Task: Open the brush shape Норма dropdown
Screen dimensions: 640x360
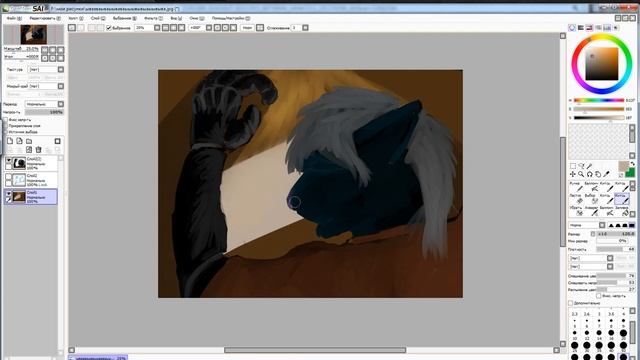Action: (602, 225)
